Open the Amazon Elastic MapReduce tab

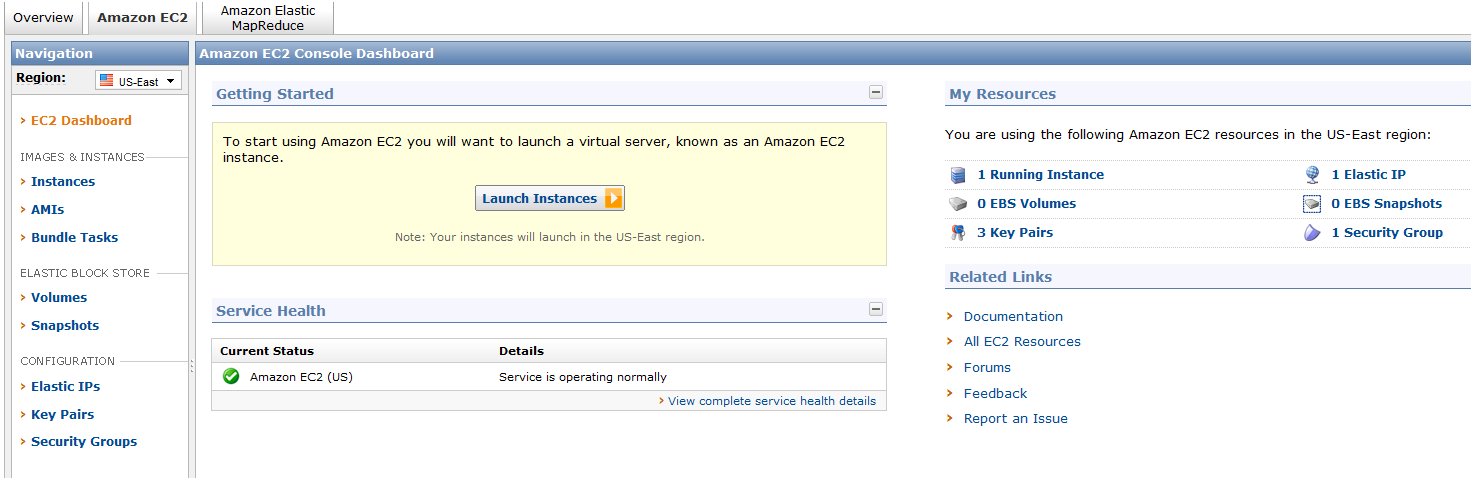[268, 18]
